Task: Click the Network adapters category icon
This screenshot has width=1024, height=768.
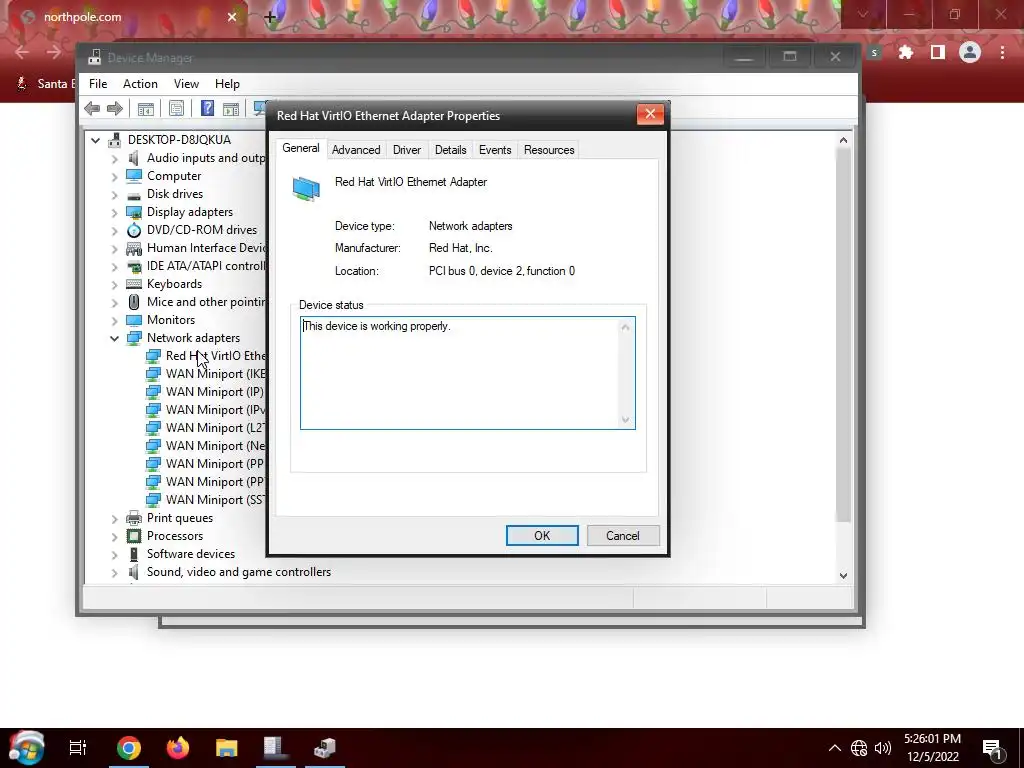Action: [134, 338]
